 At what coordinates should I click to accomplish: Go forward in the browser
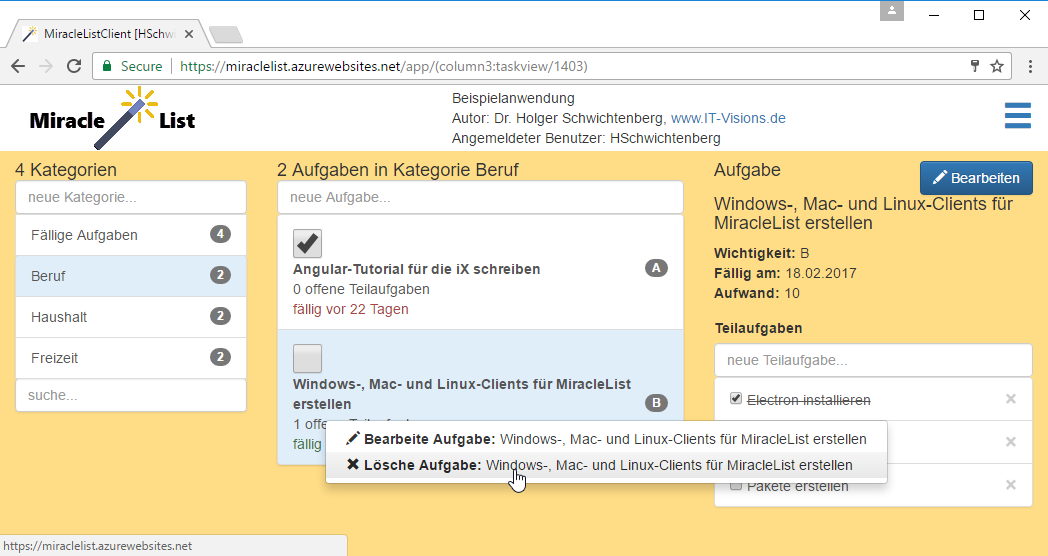pos(45,66)
